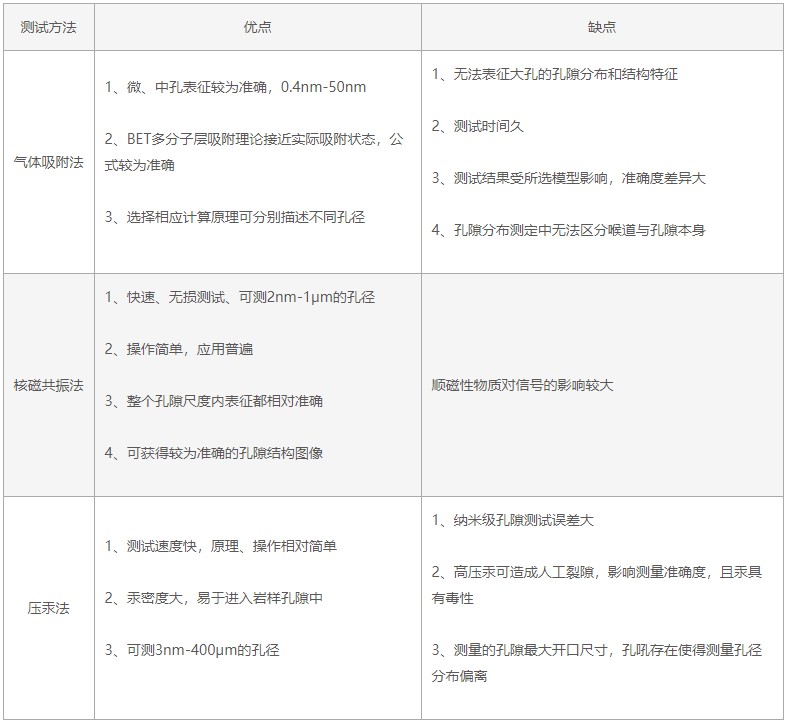Viewport: 786px width, 723px height.
Task: Click 孔隙分布测定中无法区分喉道 line
Action: (568, 230)
